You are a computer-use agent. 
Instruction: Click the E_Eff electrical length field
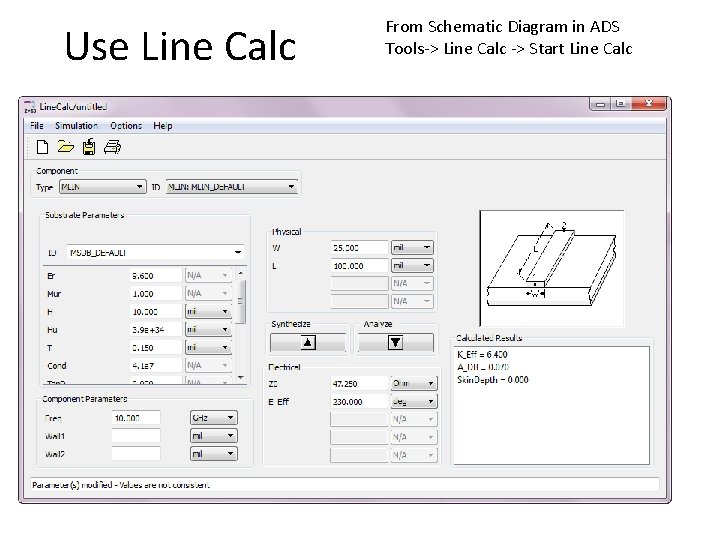pos(359,401)
